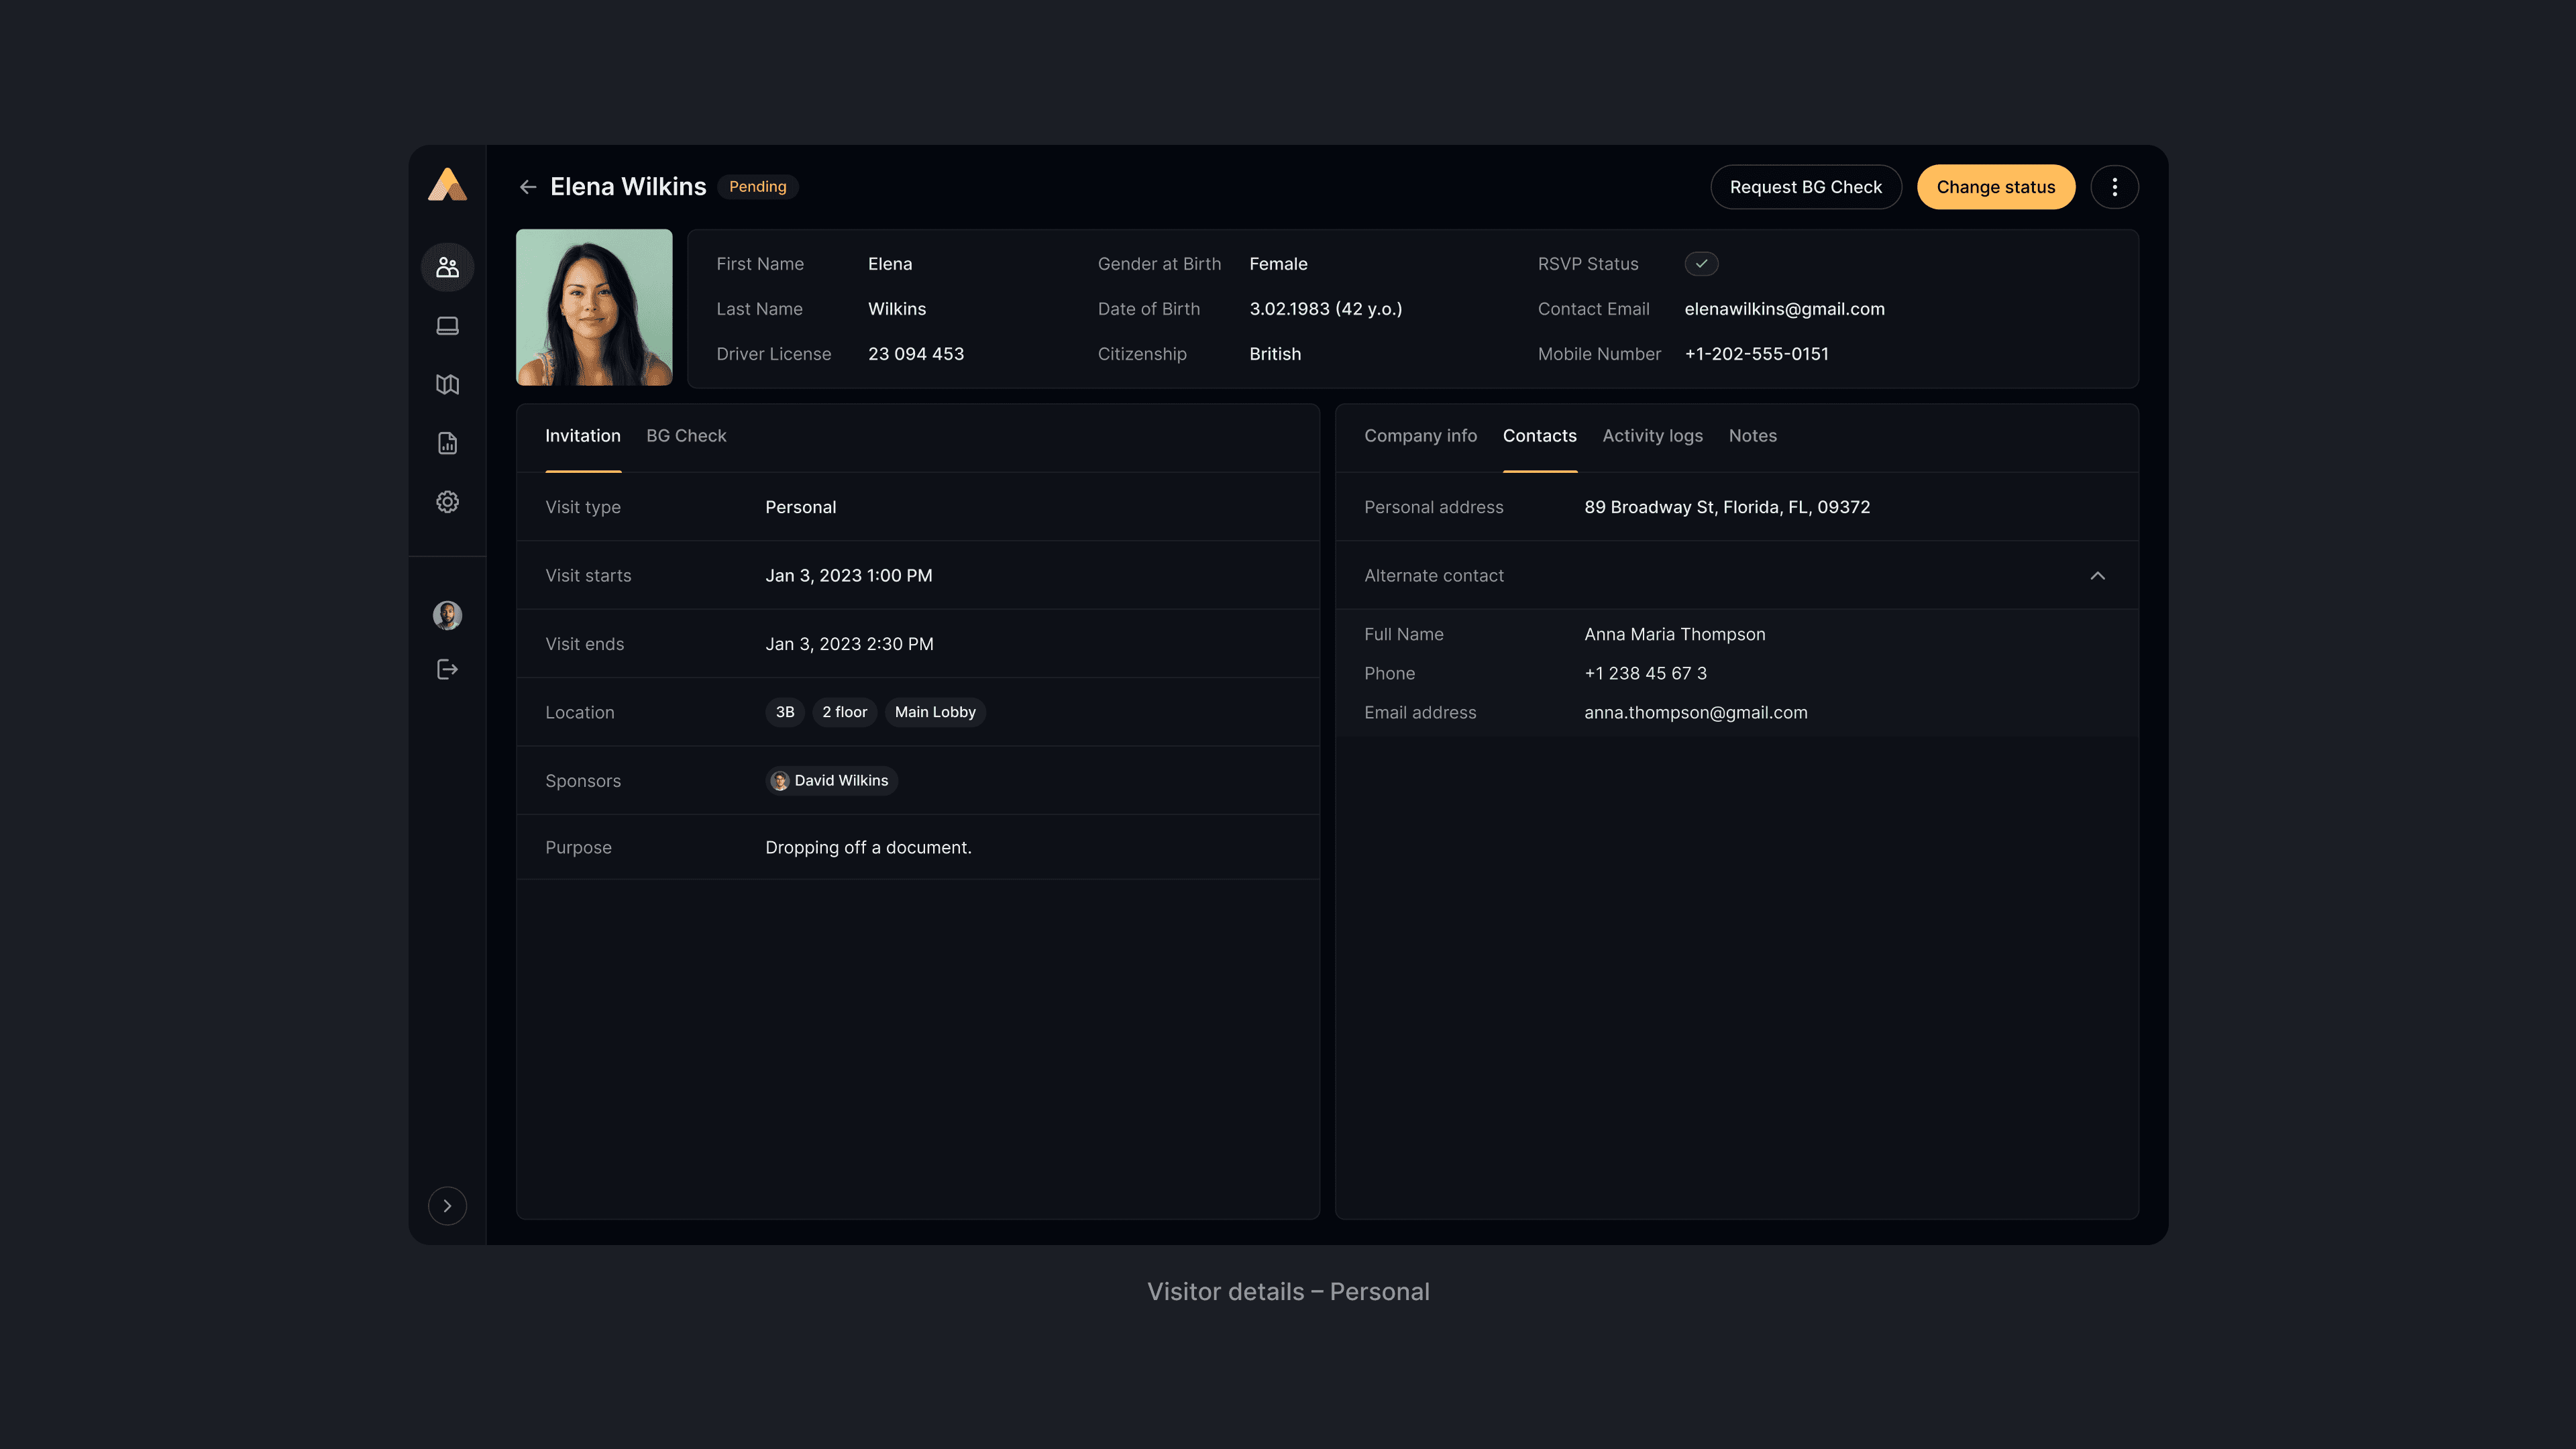2576x1449 pixels.
Task: Expand the sidebar with the bottom chevron
Action: click(x=447, y=1206)
